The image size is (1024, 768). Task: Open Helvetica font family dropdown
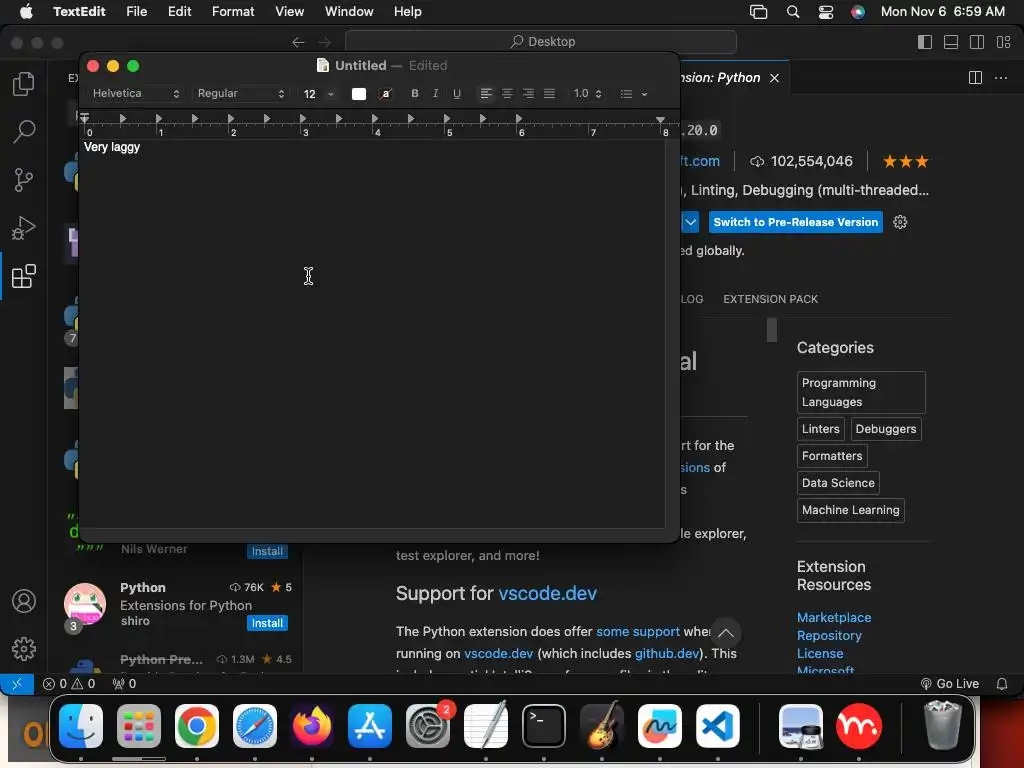[x=136, y=93]
